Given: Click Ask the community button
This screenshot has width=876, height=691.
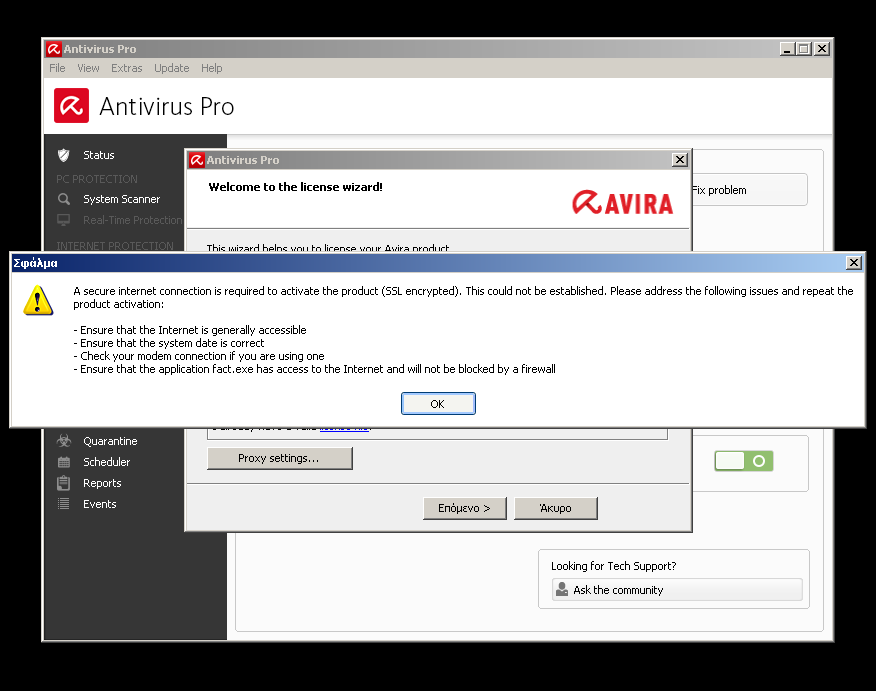Looking at the screenshot, I should click(677, 590).
